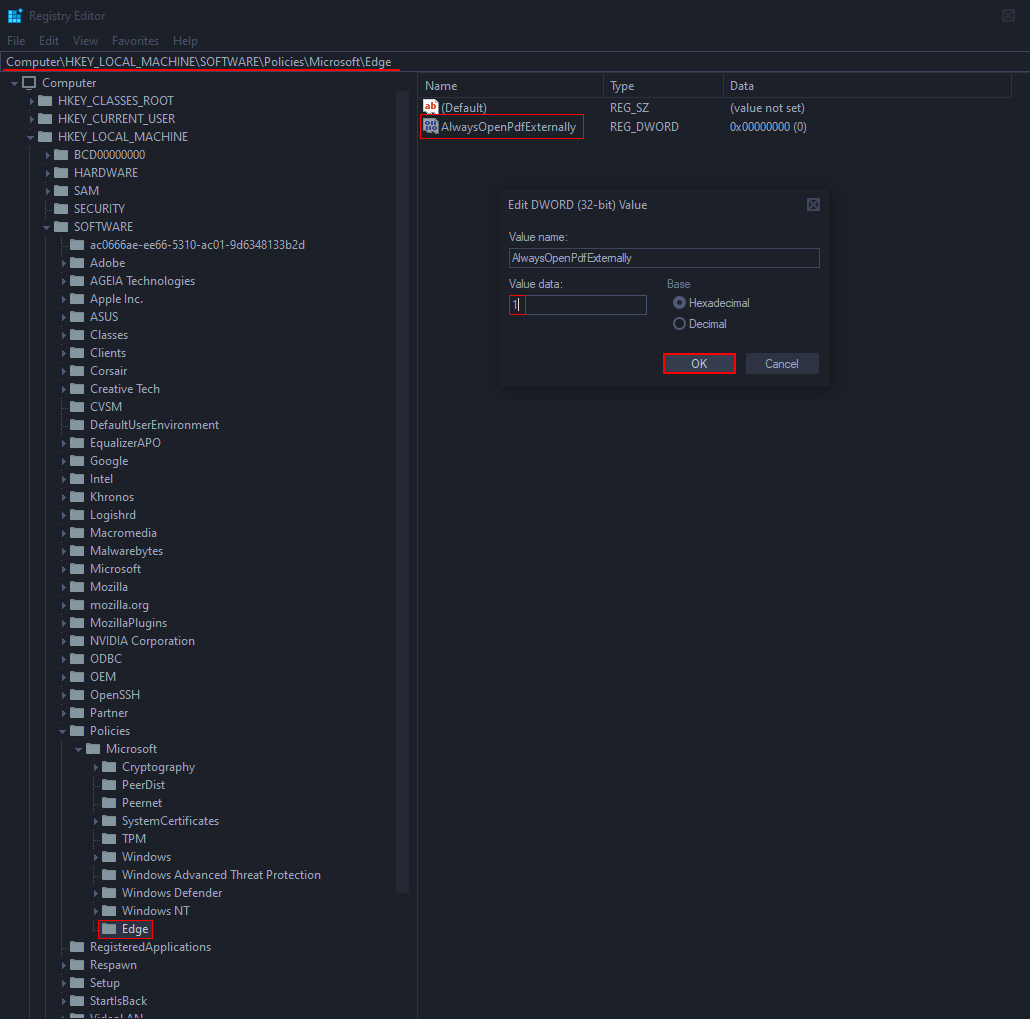Click the NVIDIA Corporation folder icon
Viewport: 1030px width, 1019px height.
coord(78,641)
